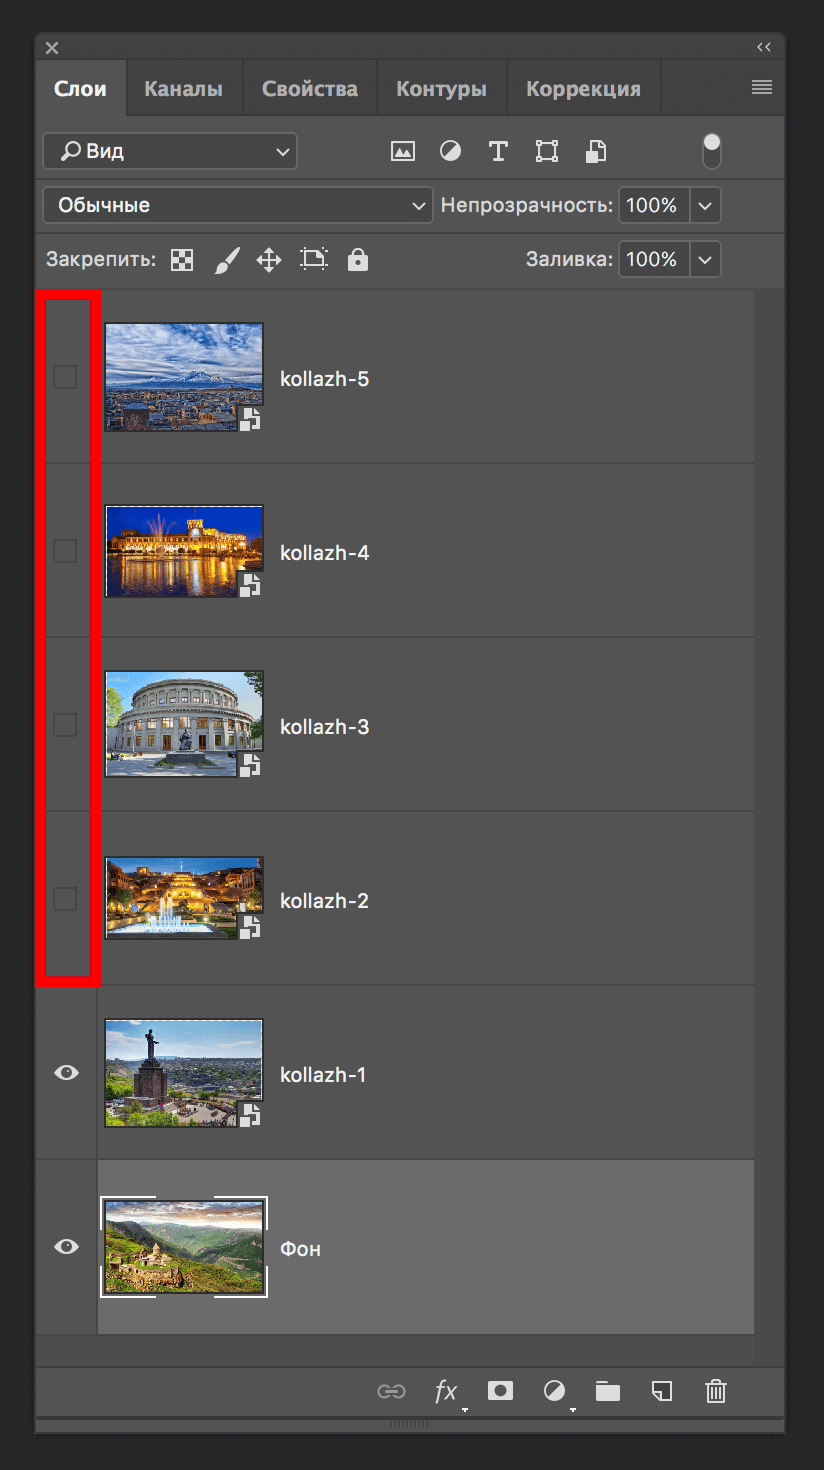The height and width of the screenshot is (1470, 824).
Task: Turn layer filtering on or off switch
Action: (x=711, y=151)
